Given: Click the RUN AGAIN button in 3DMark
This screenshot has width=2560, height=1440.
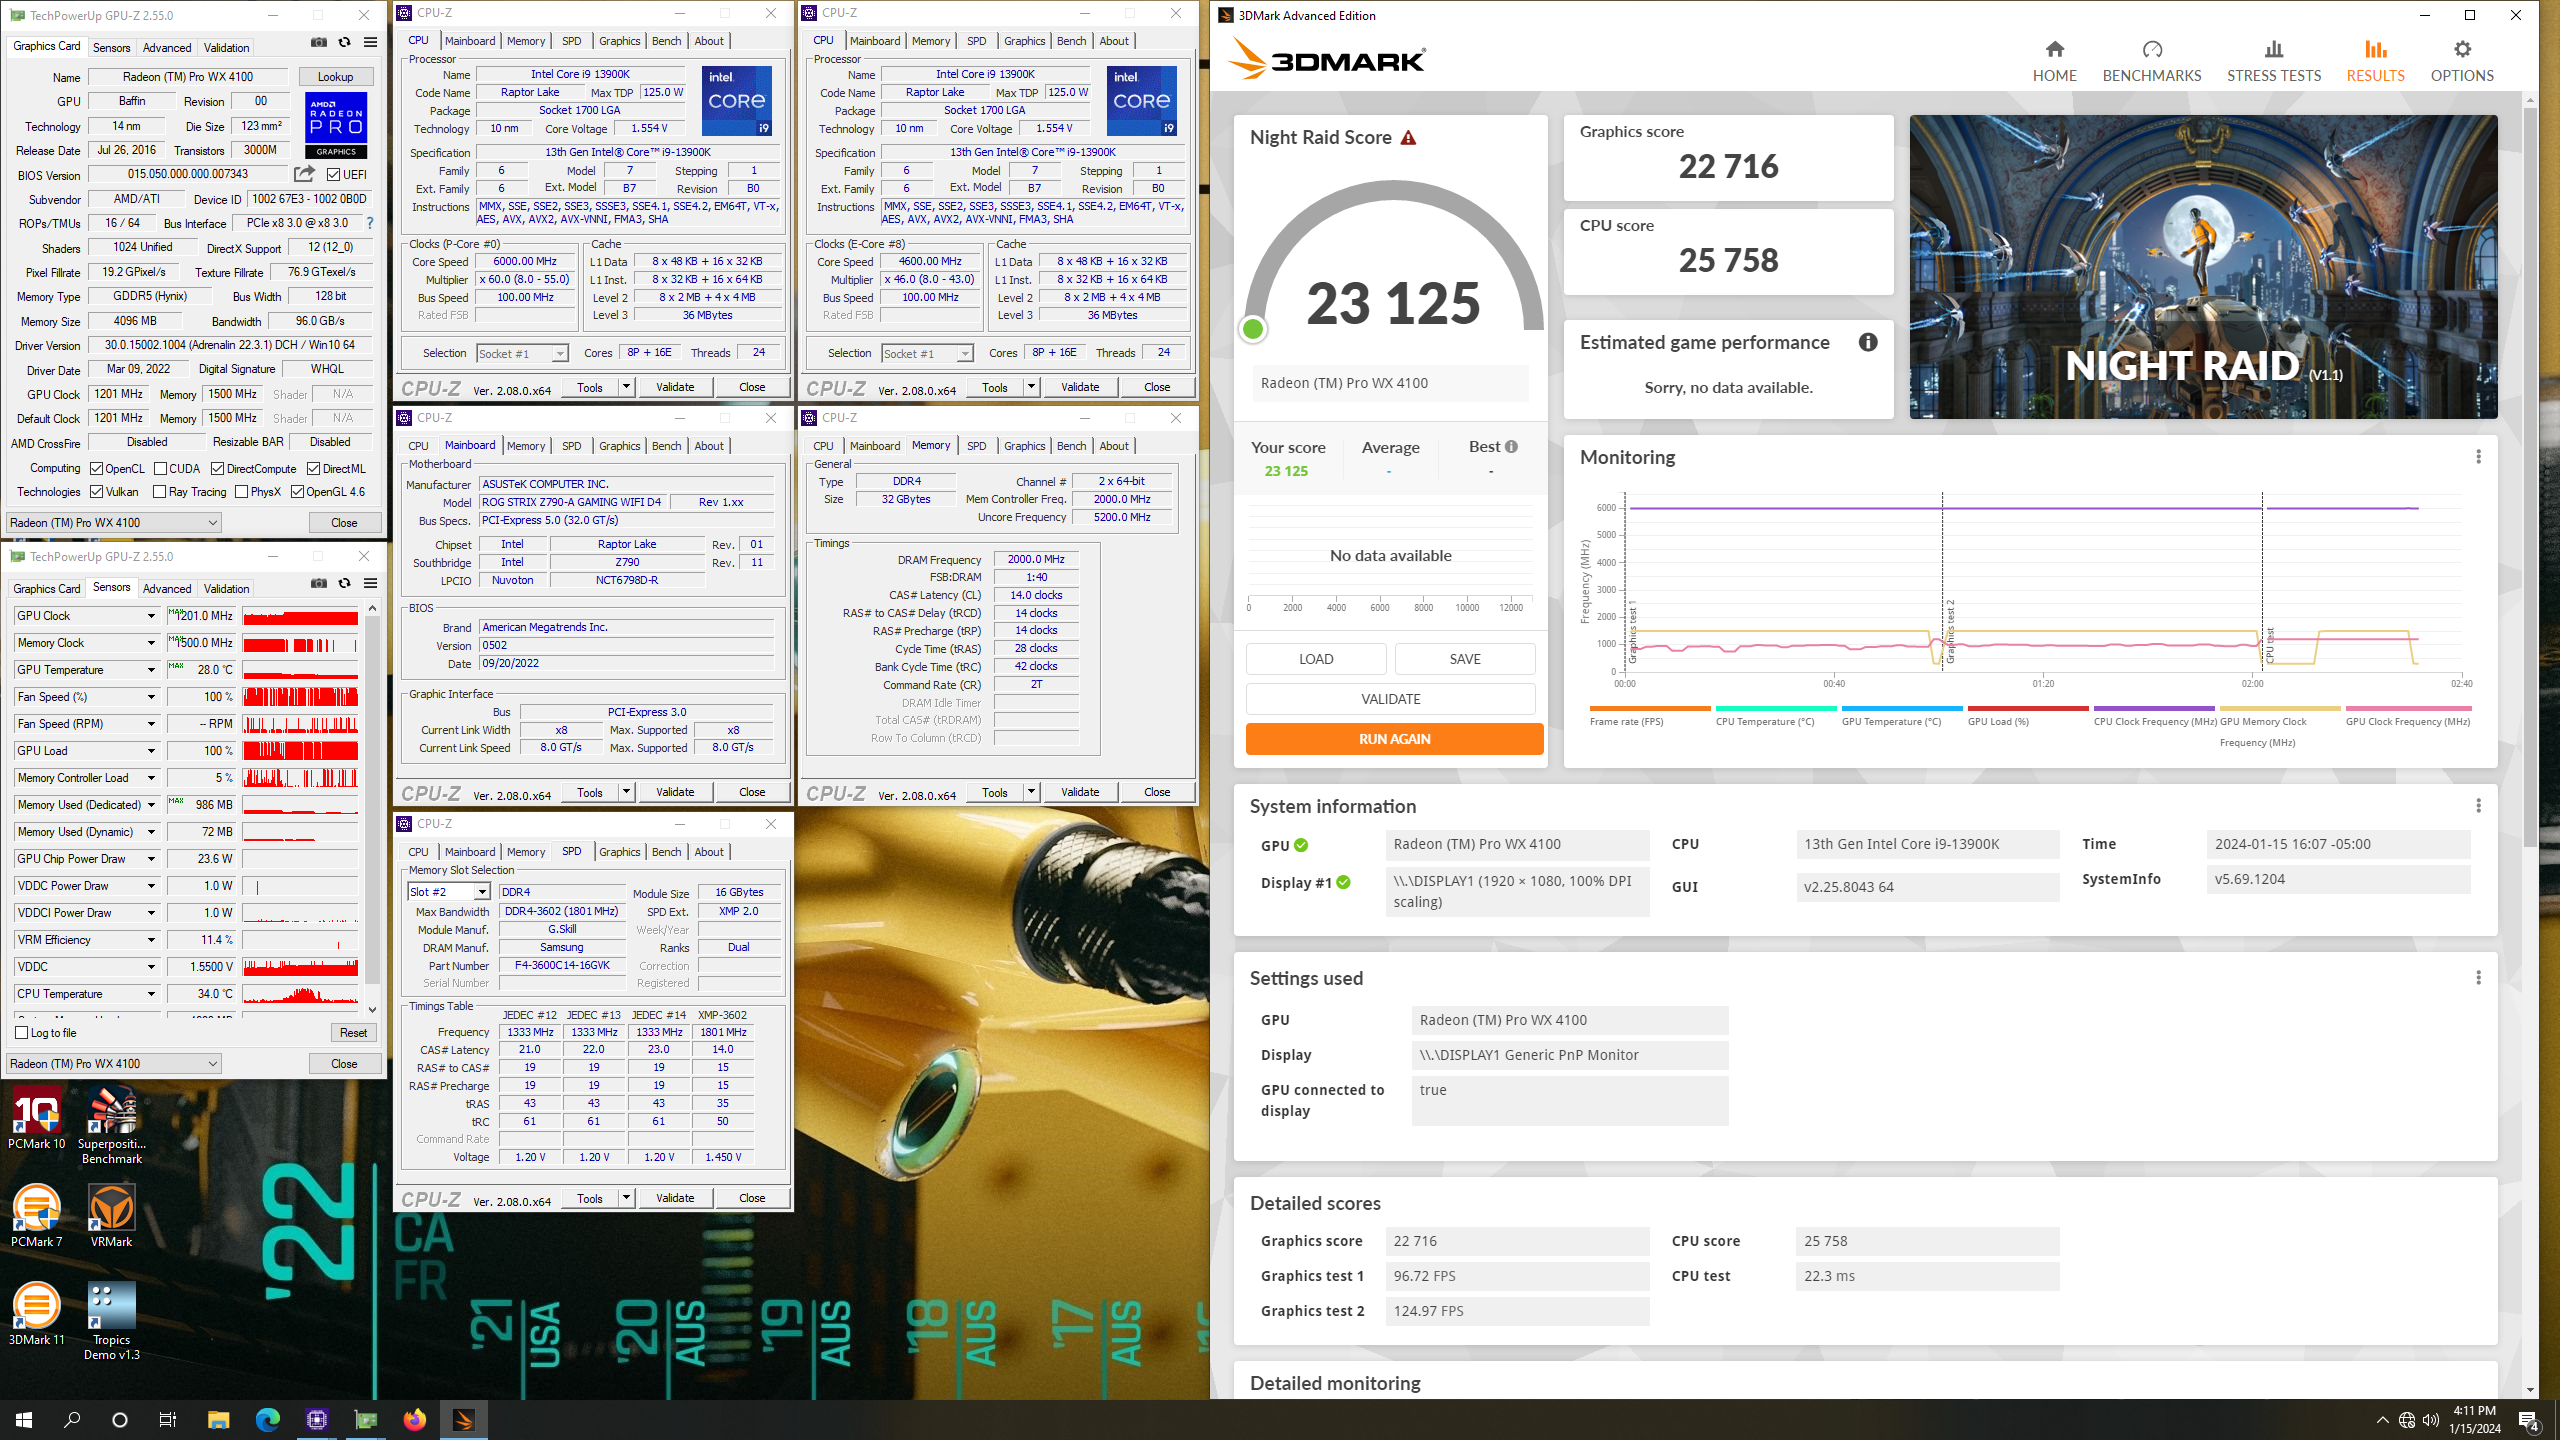Looking at the screenshot, I should click(1394, 739).
